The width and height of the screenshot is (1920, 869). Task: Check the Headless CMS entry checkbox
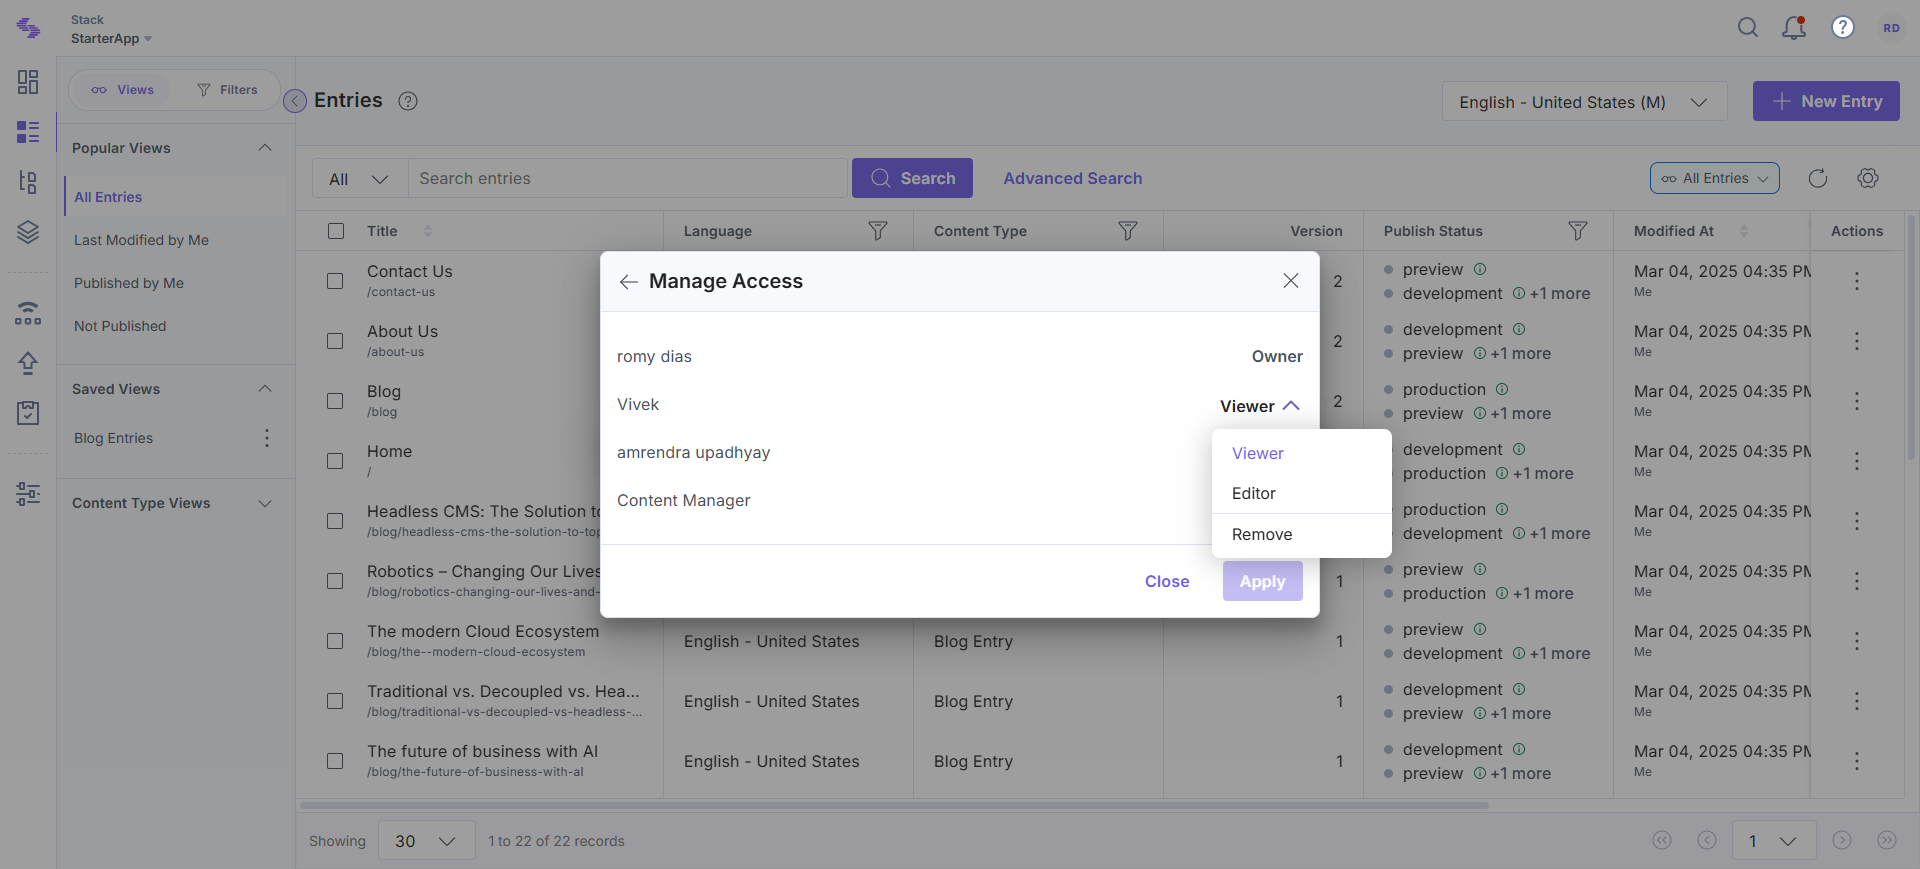point(335,521)
